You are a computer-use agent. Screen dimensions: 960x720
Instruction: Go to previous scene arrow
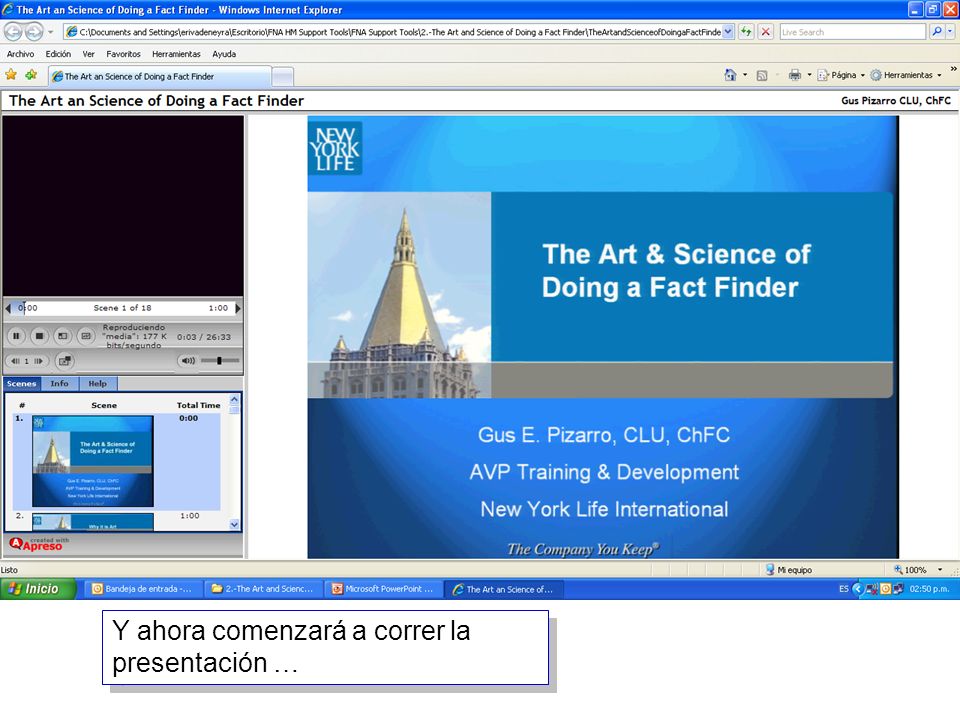[8, 308]
